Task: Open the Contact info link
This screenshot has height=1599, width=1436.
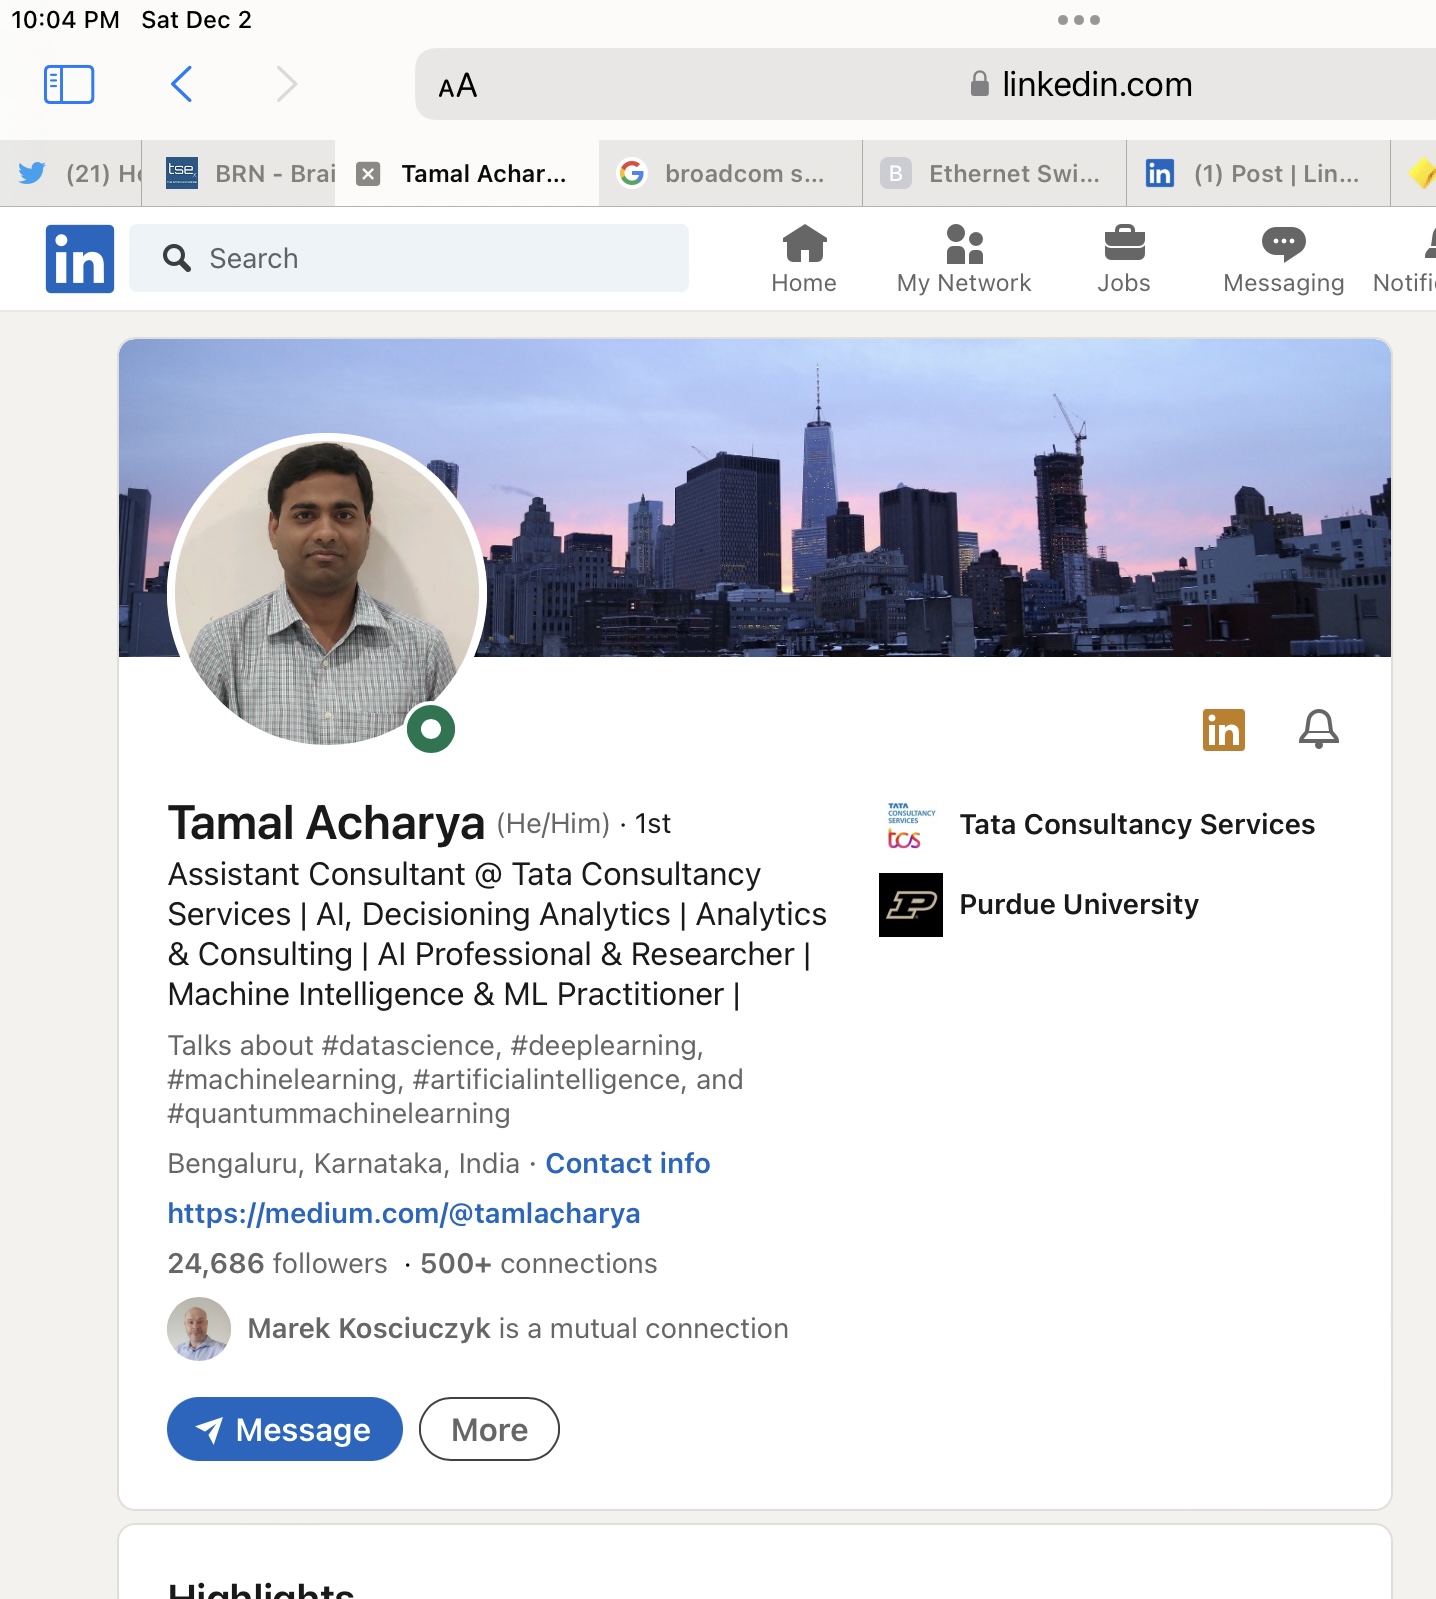Action: coord(627,1163)
